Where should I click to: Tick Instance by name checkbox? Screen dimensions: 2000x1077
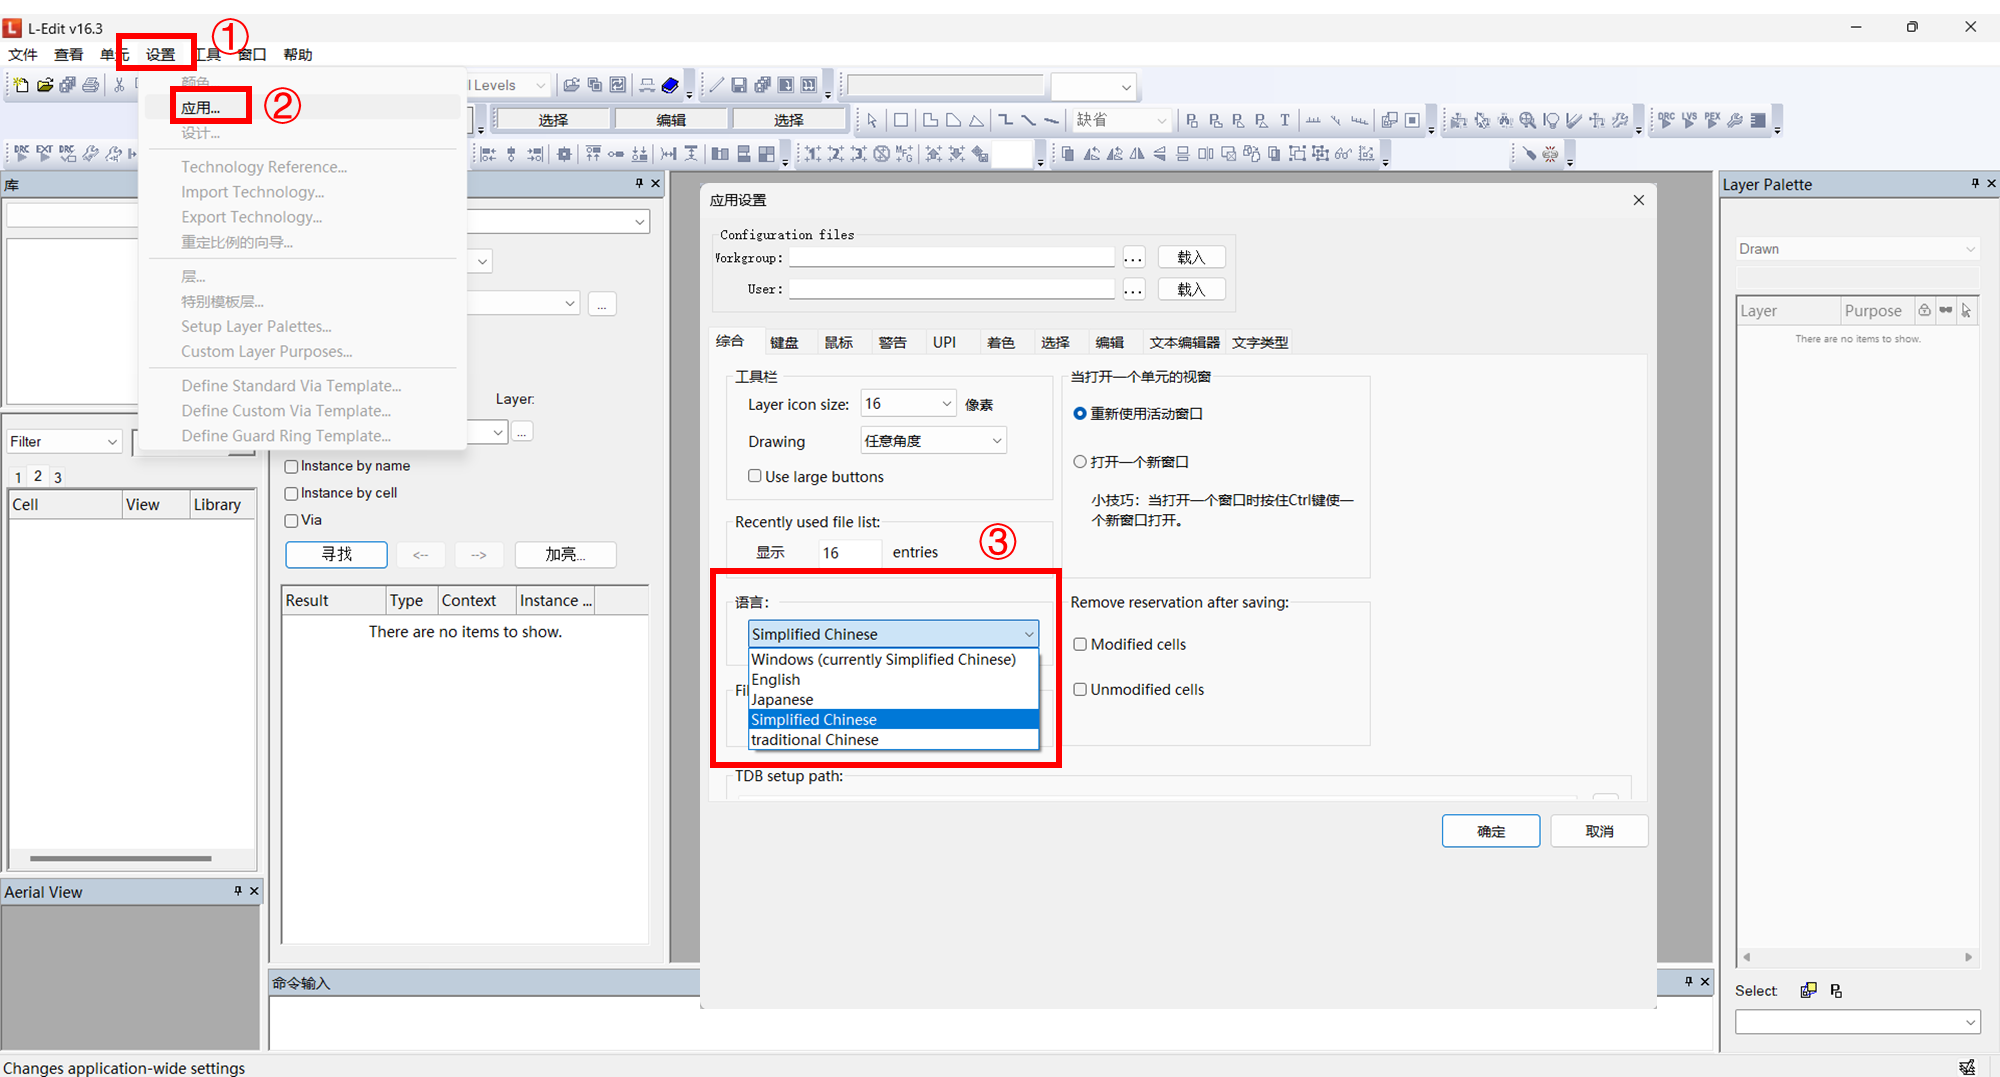292,466
